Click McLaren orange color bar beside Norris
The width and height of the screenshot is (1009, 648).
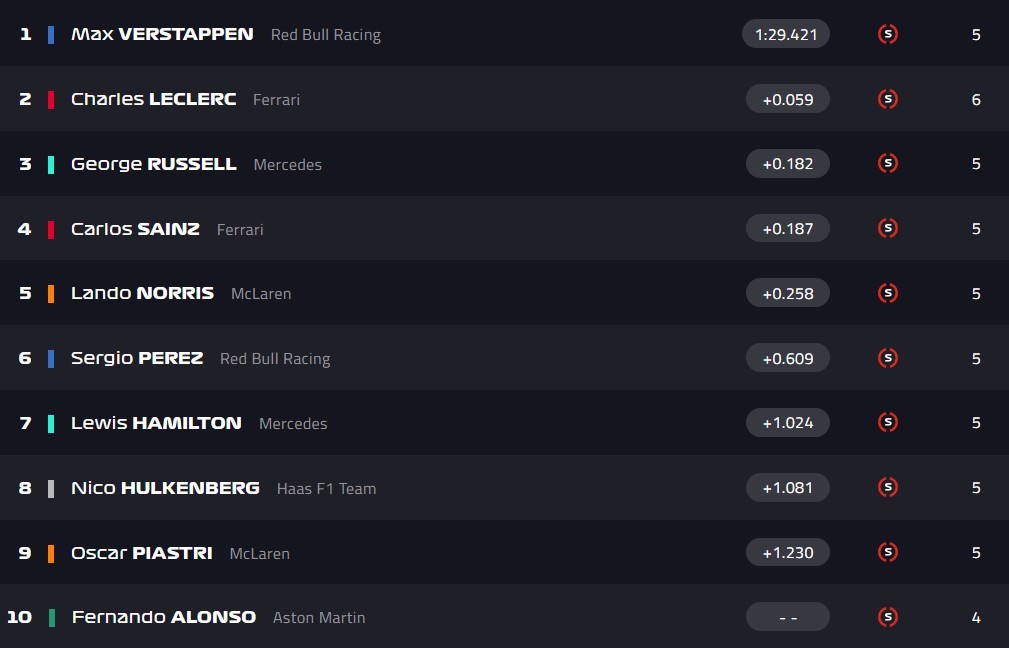coord(51,293)
